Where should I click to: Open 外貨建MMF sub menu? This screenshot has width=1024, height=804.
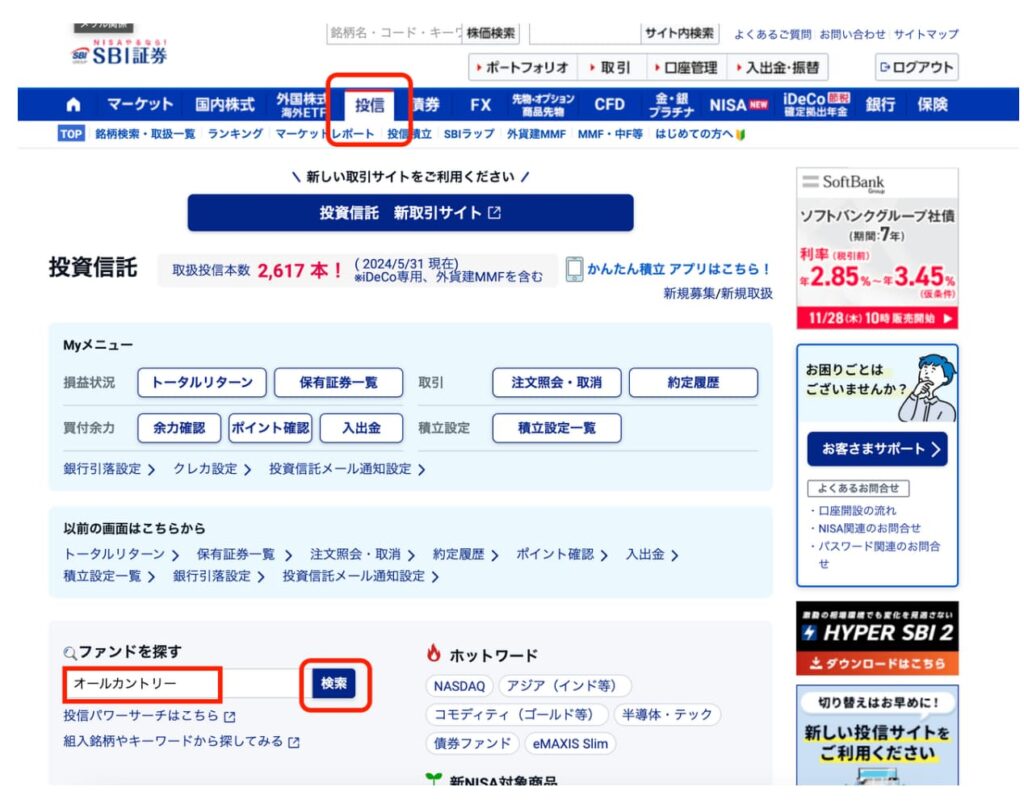point(536,134)
